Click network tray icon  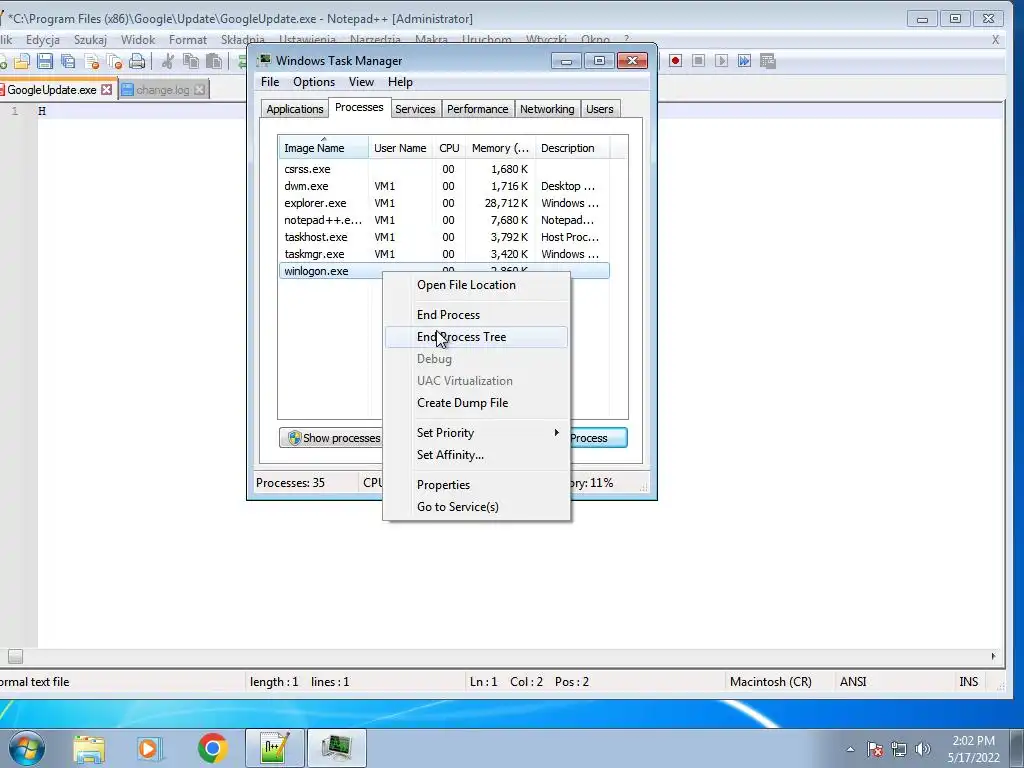(x=899, y=749)
